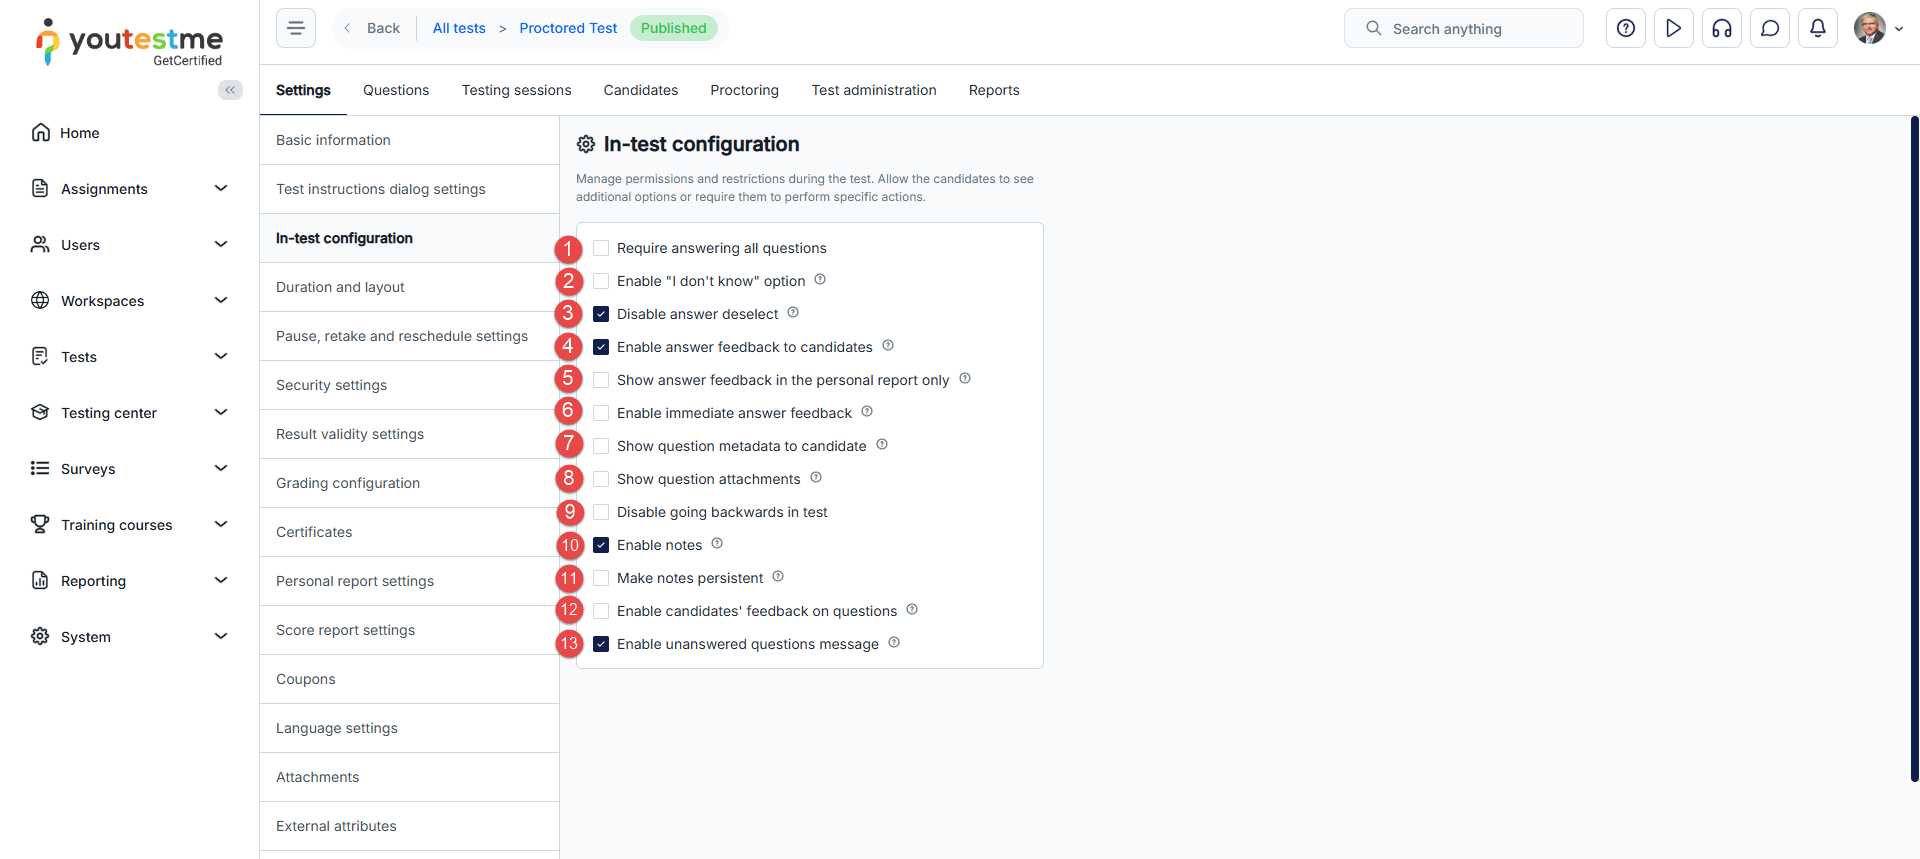The height and width of the screenshot is (859, 1920).
Task: Open the All tests breadcrumb link
Action: tap(459, 28)
